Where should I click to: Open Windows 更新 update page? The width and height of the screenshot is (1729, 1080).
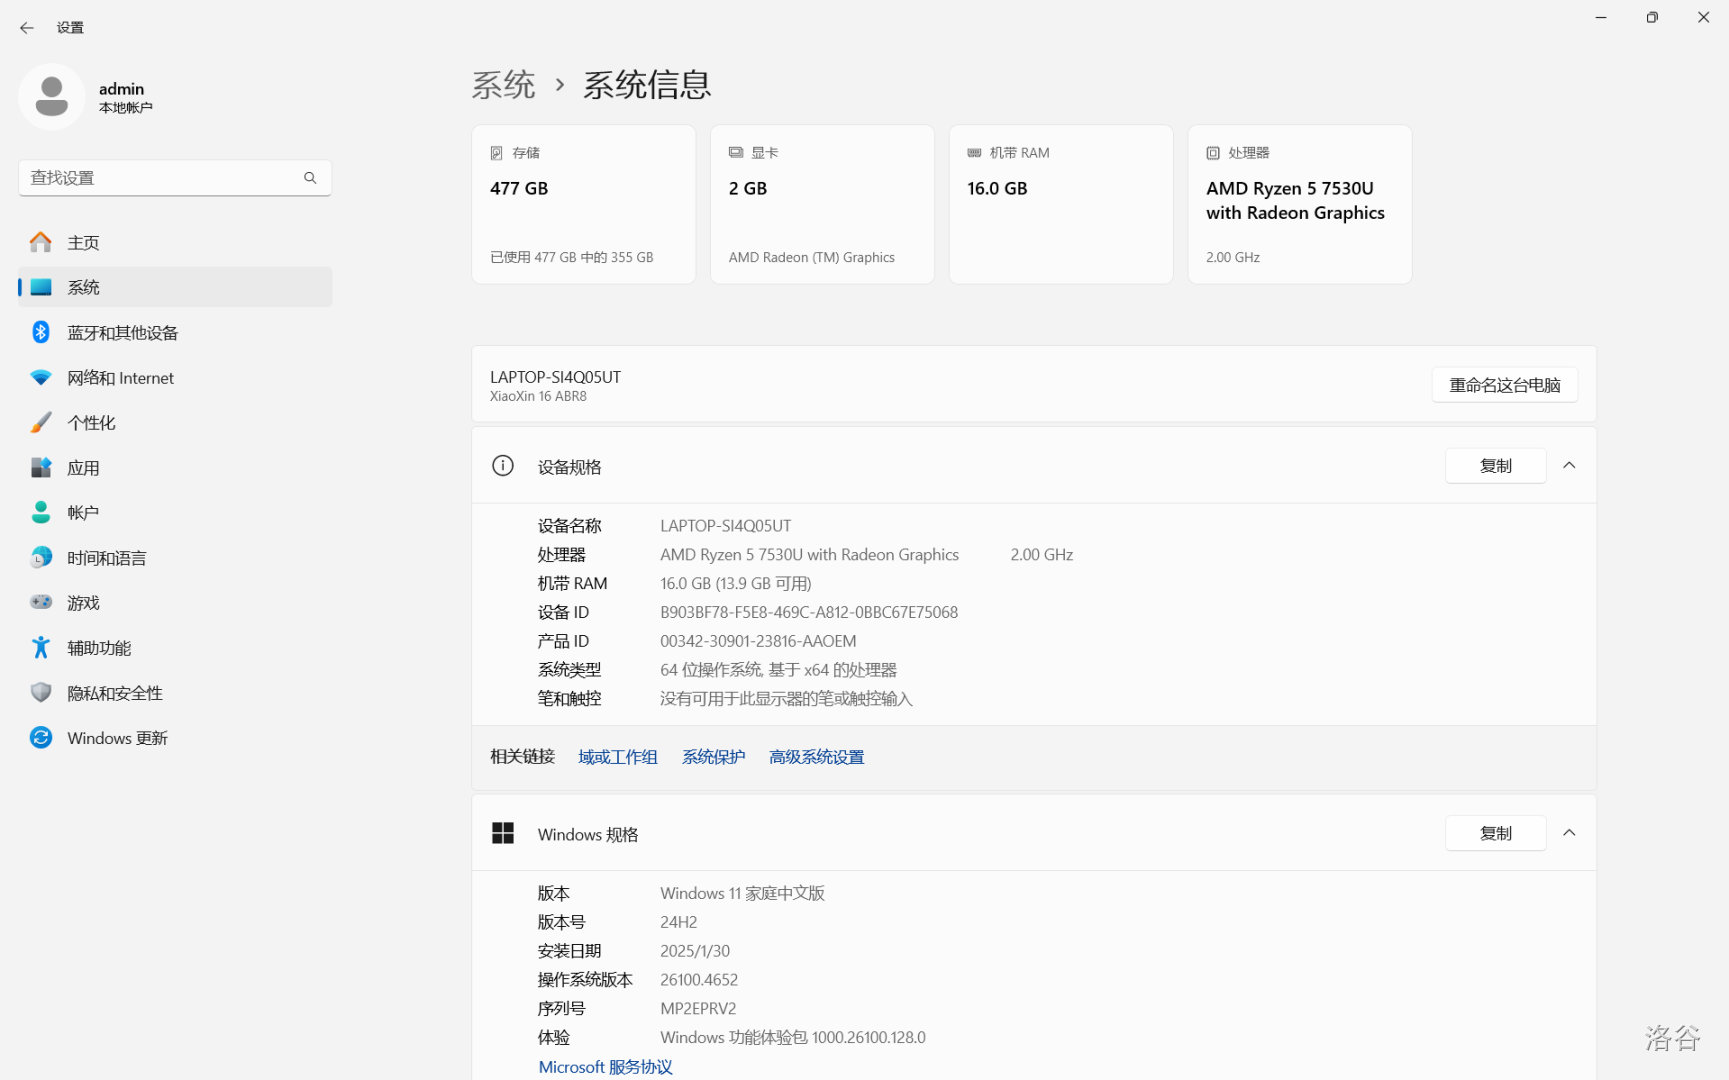click(x=117, y=738)
